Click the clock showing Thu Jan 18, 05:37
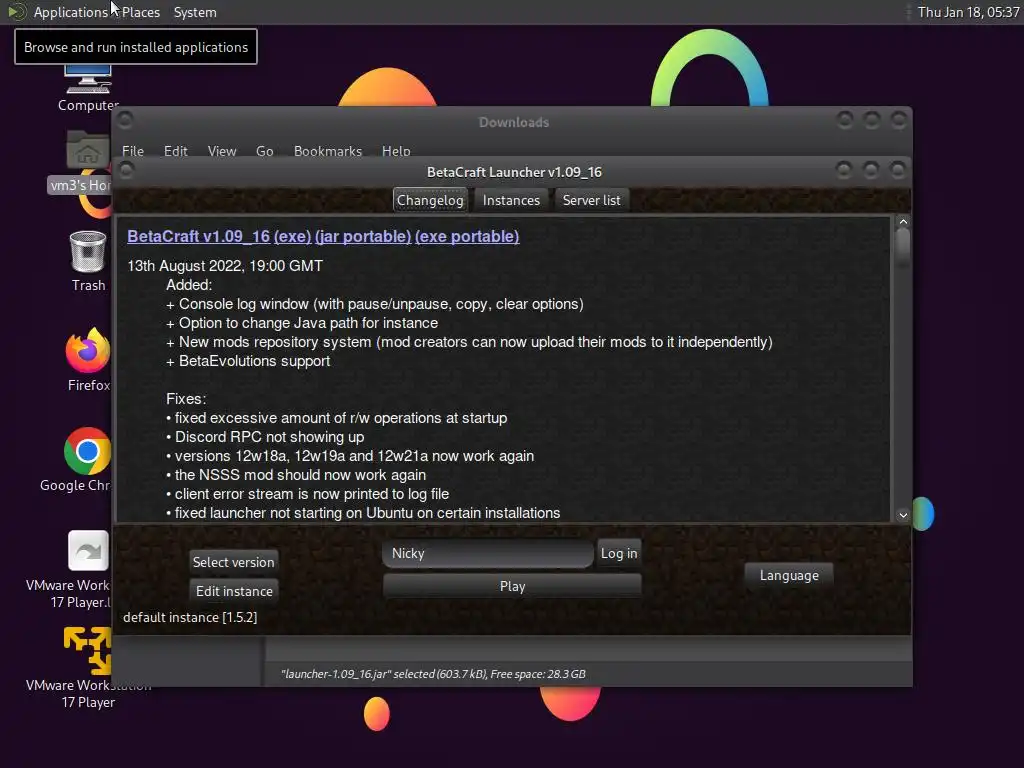 pos(968,12)
